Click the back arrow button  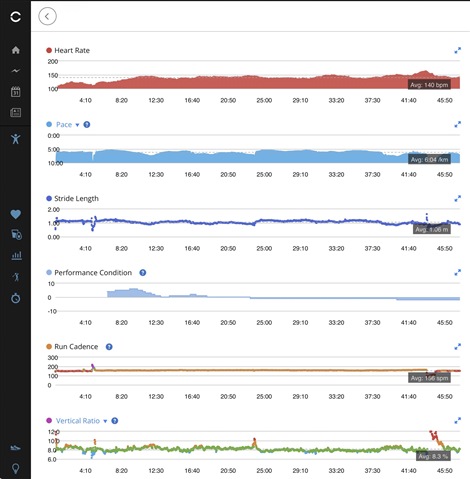47,16
